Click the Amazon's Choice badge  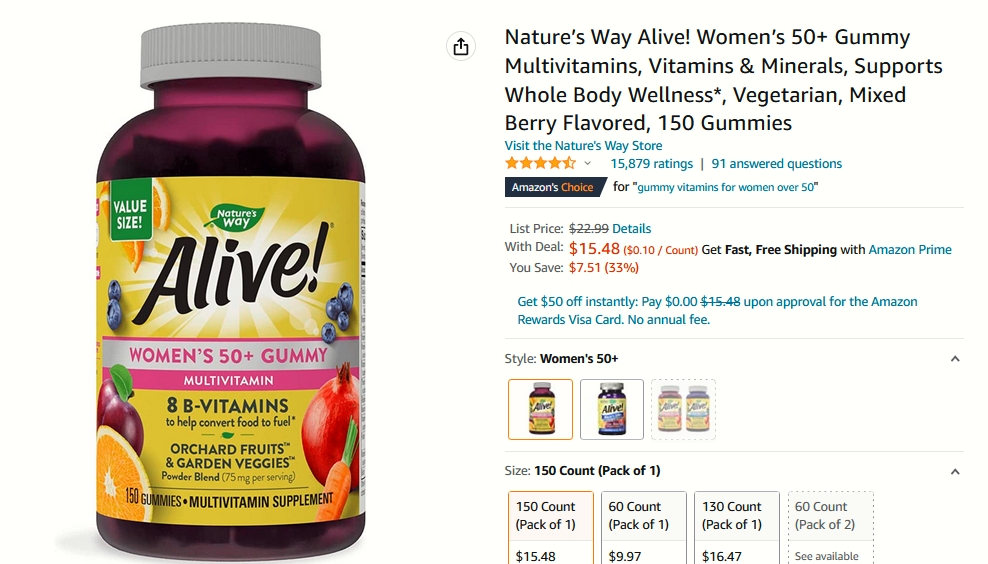(553, 187)
